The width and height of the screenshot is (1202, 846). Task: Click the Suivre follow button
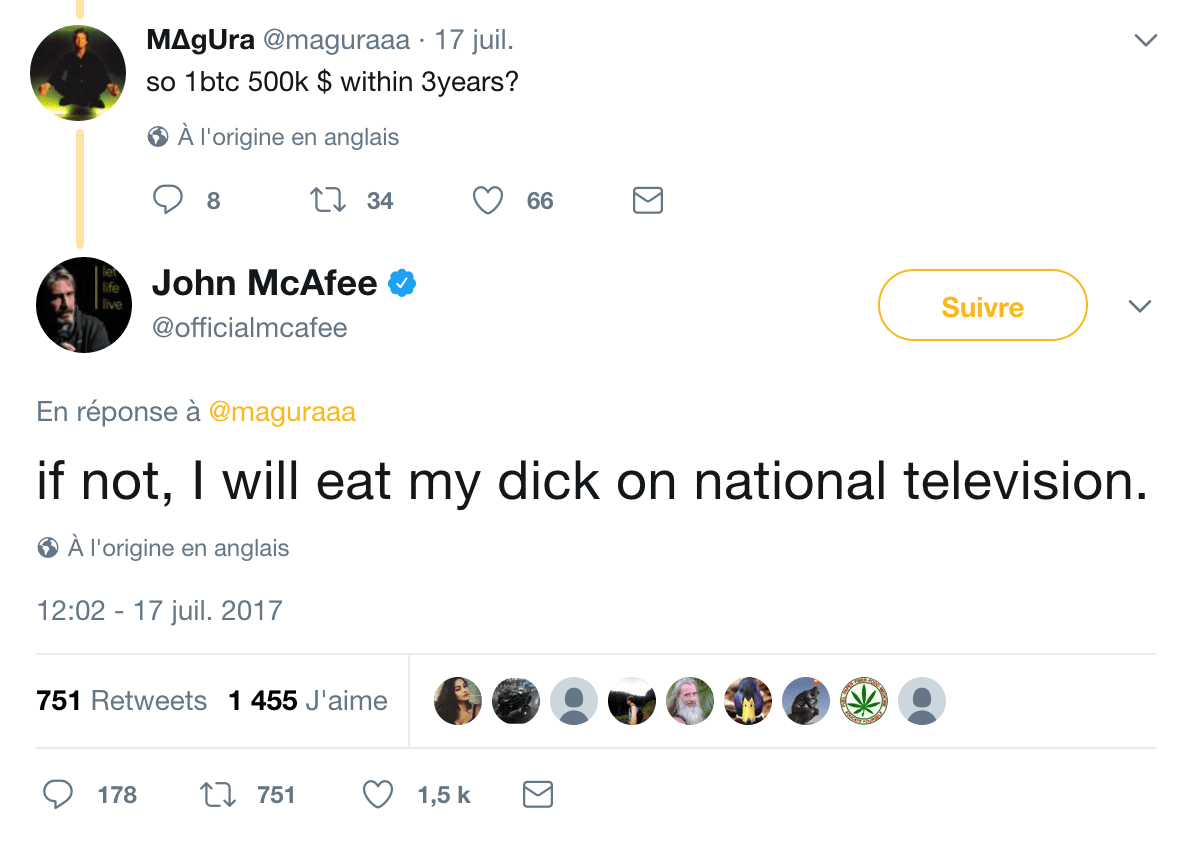(982, 306)
